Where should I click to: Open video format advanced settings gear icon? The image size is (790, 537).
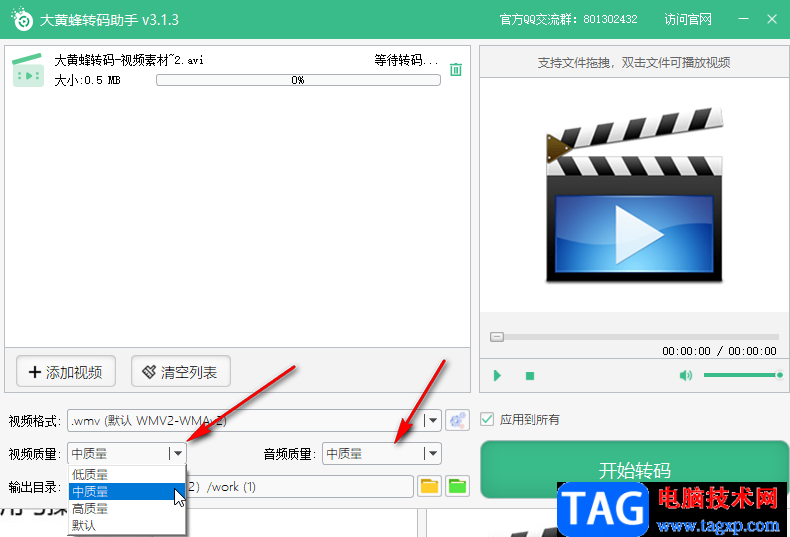(x=457, y=420)
